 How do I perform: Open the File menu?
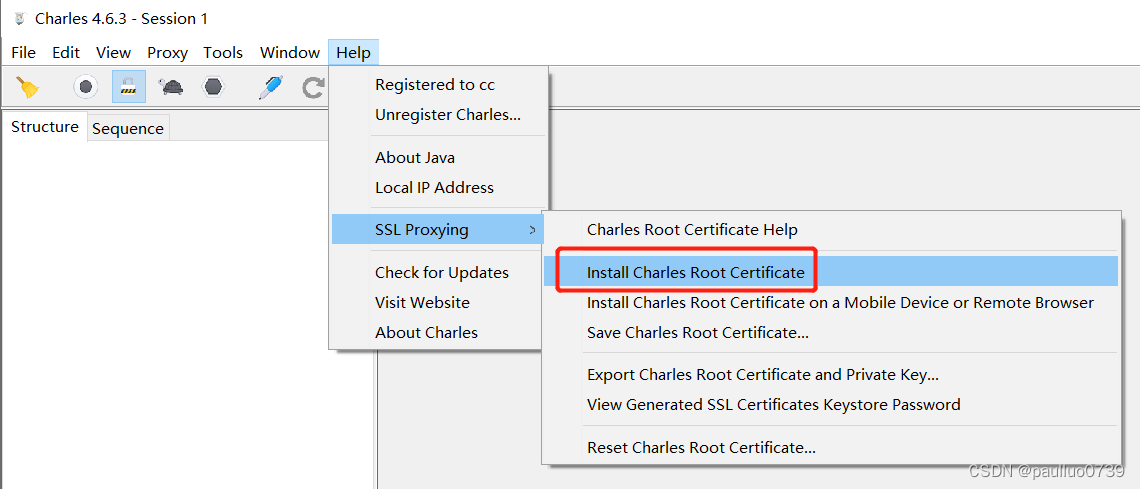pyautogui.click(x=23, y=52)
